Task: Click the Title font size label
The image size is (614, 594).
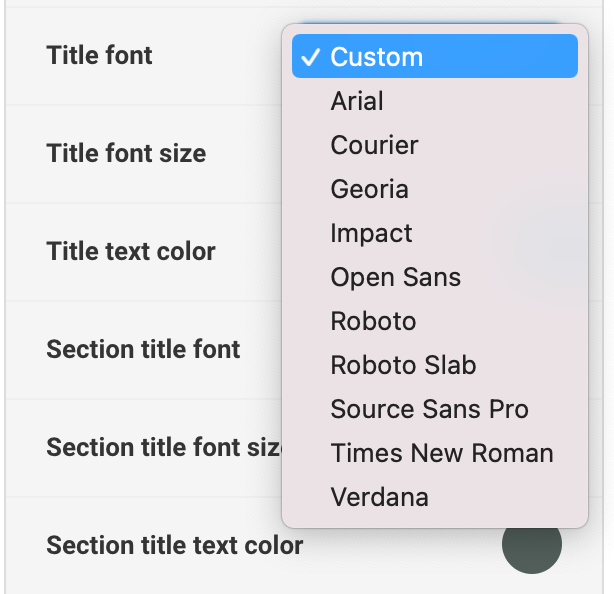Action: pyautogui.click(x=126, y=153)
